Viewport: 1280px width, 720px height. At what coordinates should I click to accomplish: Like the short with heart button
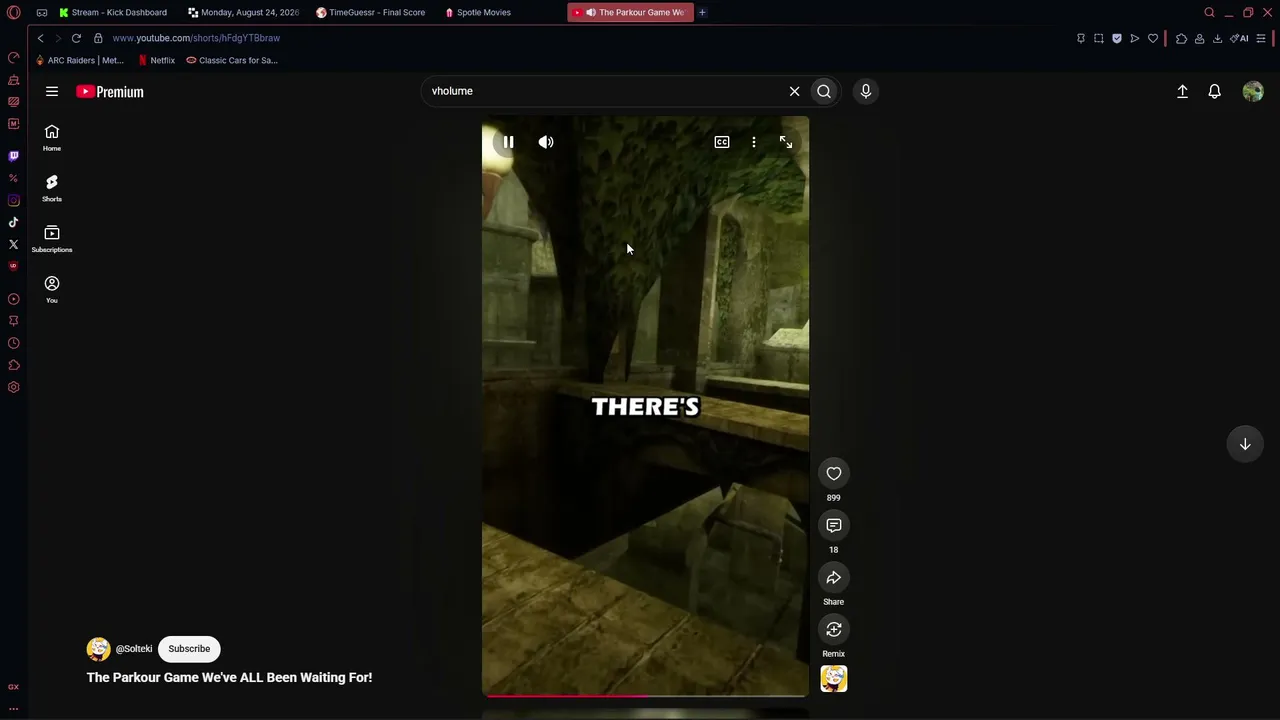(834, 473)
